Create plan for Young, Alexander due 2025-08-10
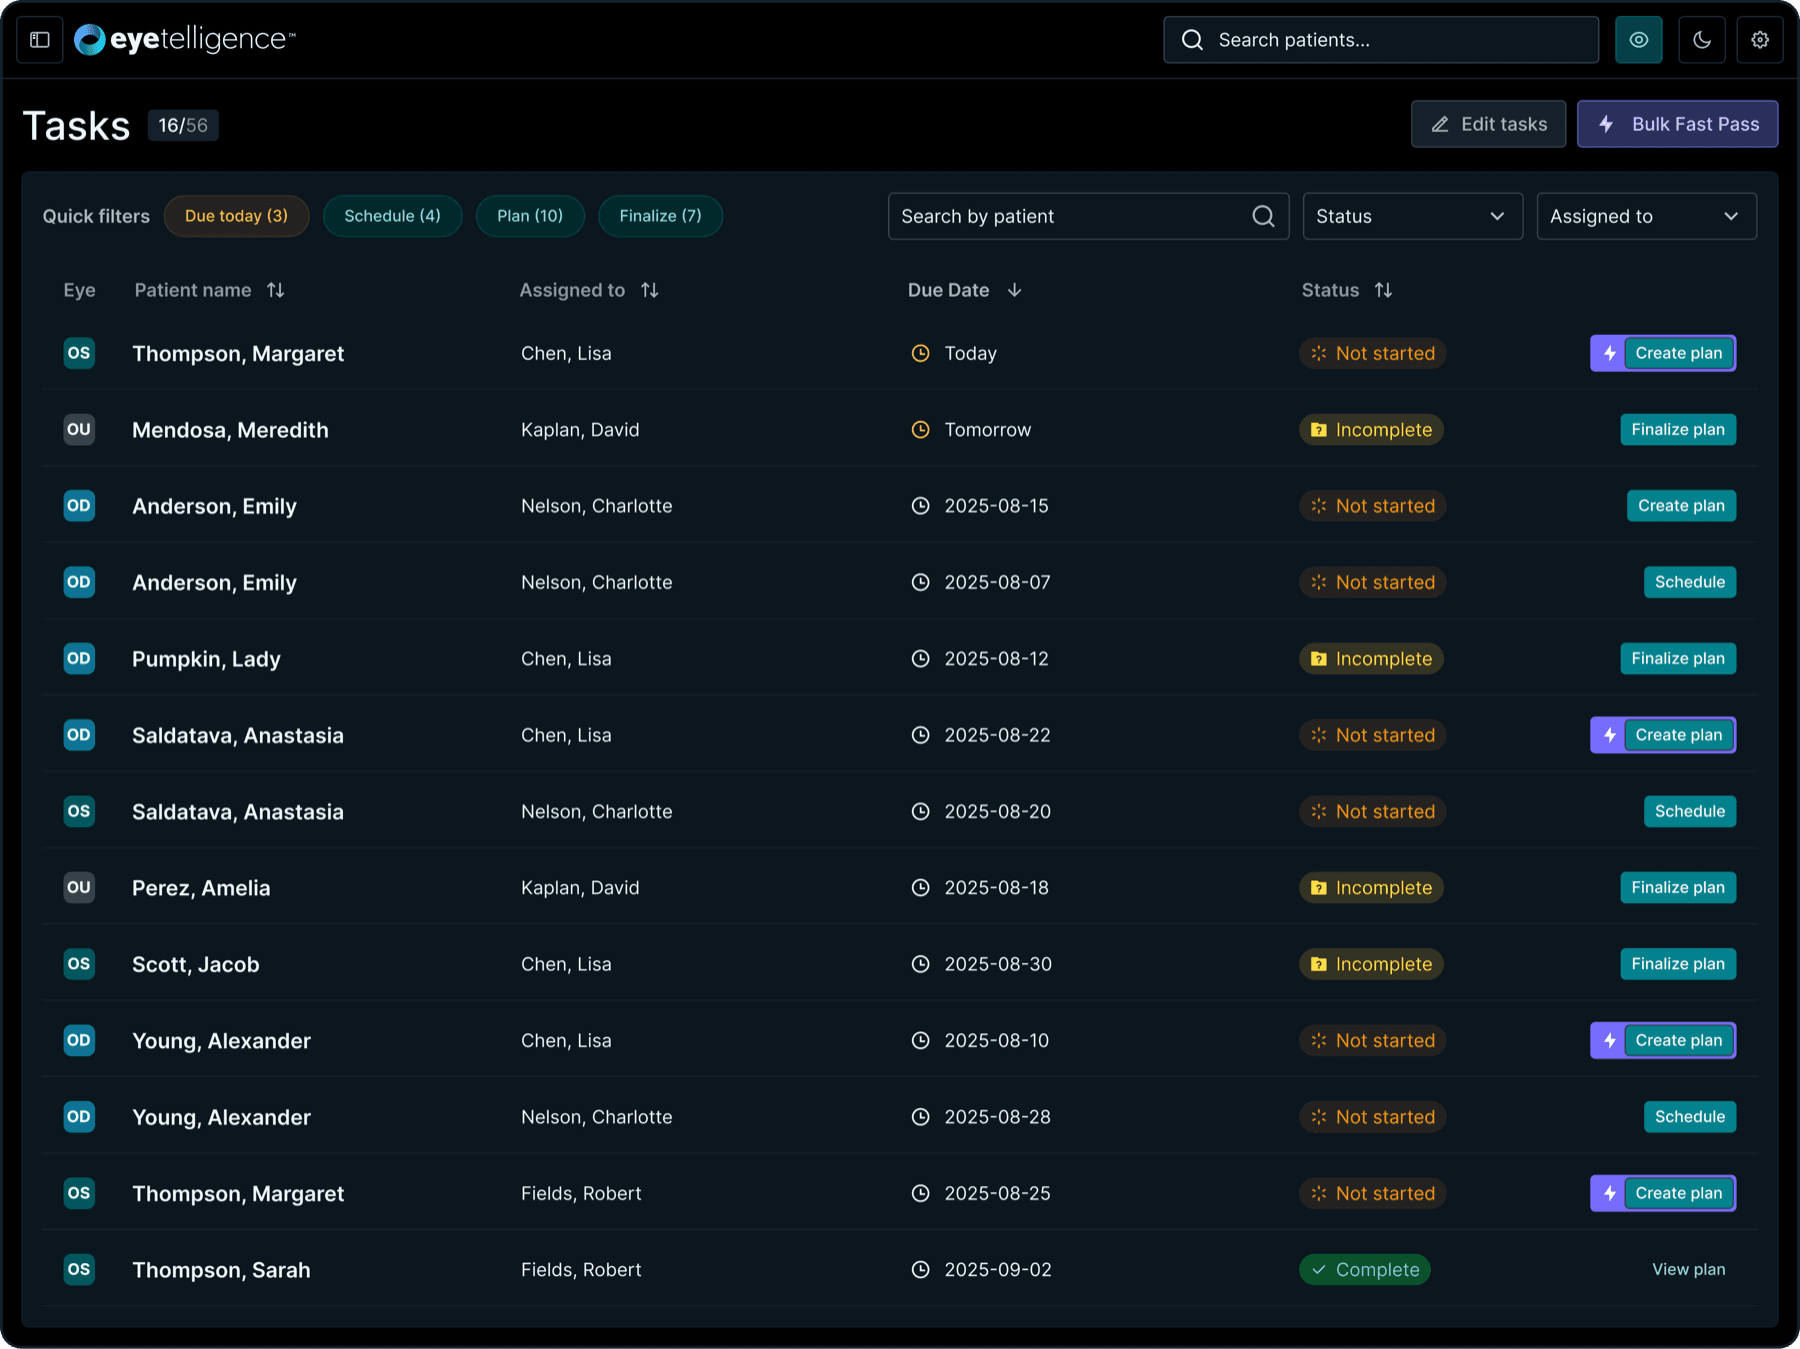This screenshot has width=1800, height=1349. (1679, 1041)
